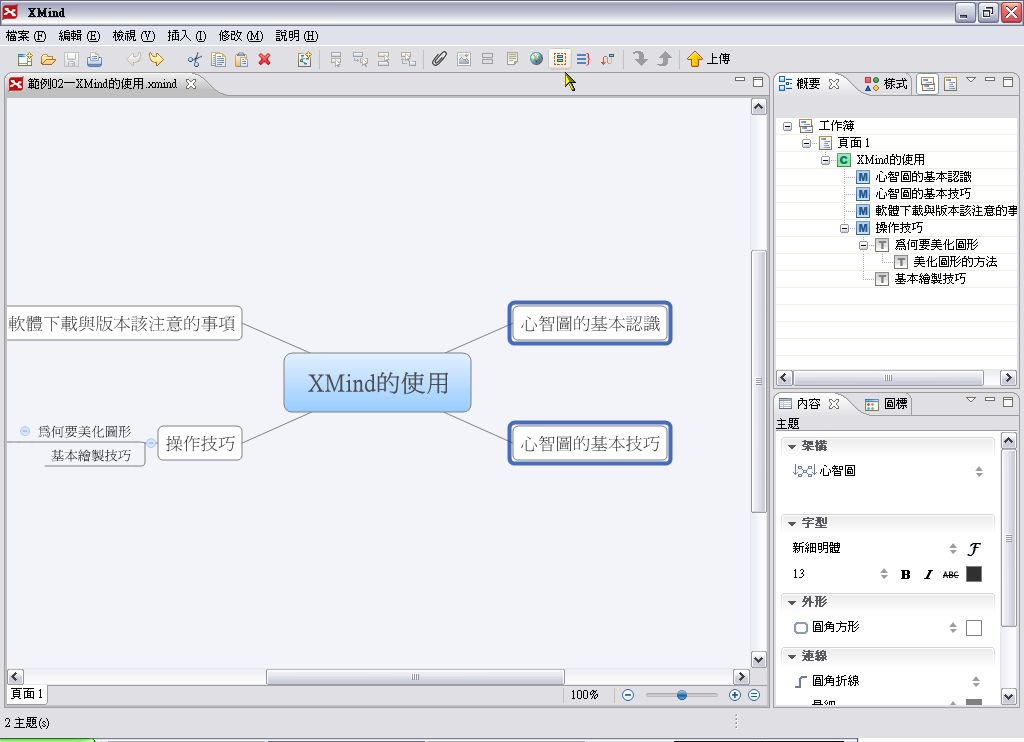
Task: Collapse the 工作簿 tree node
Action: (788, 126)
